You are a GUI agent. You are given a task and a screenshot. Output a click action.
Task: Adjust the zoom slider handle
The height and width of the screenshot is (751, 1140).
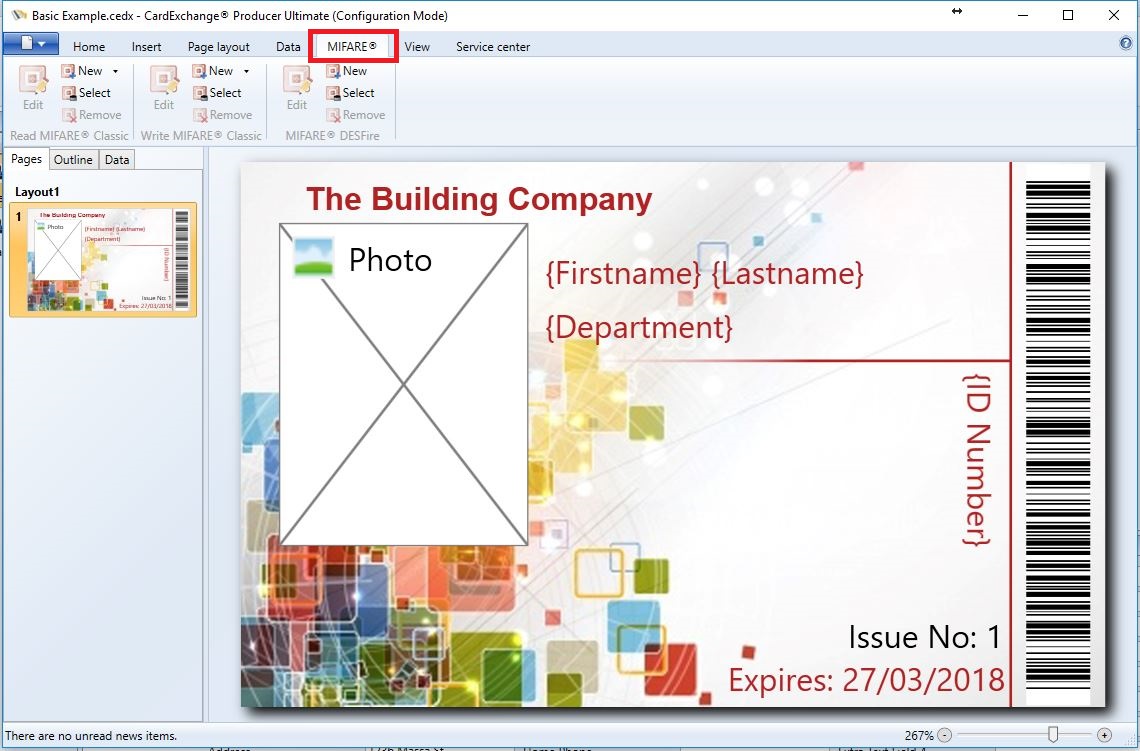coord(1052,735)
